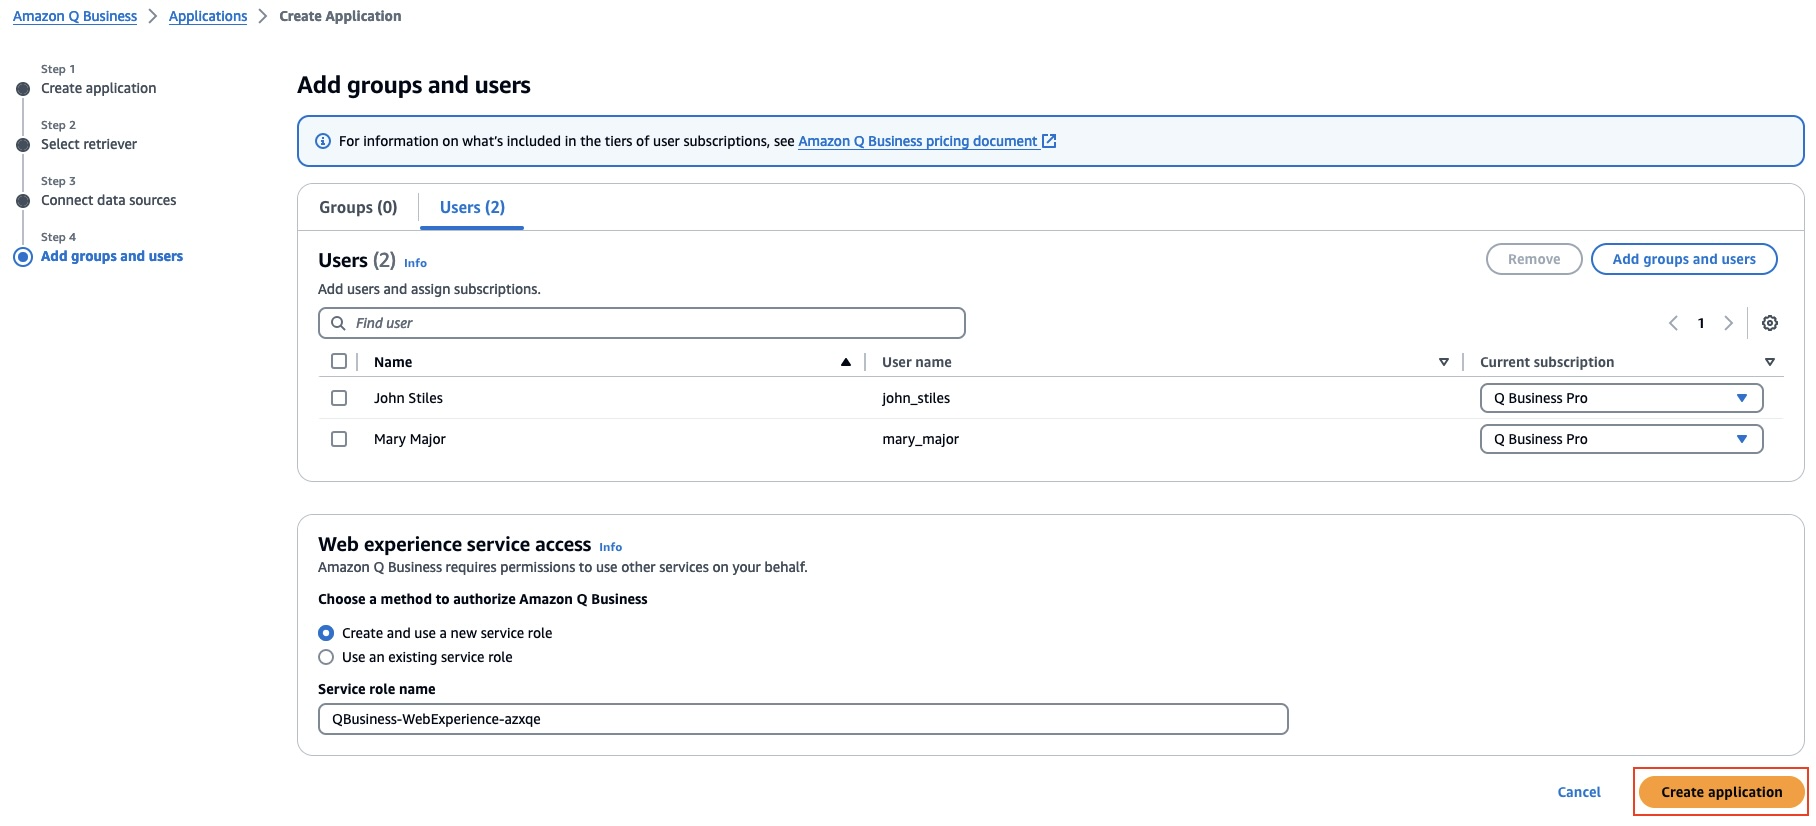Check the Mary Major row checkbox
The width and height of the screenshot is (1816, 826).
[339, 439]
